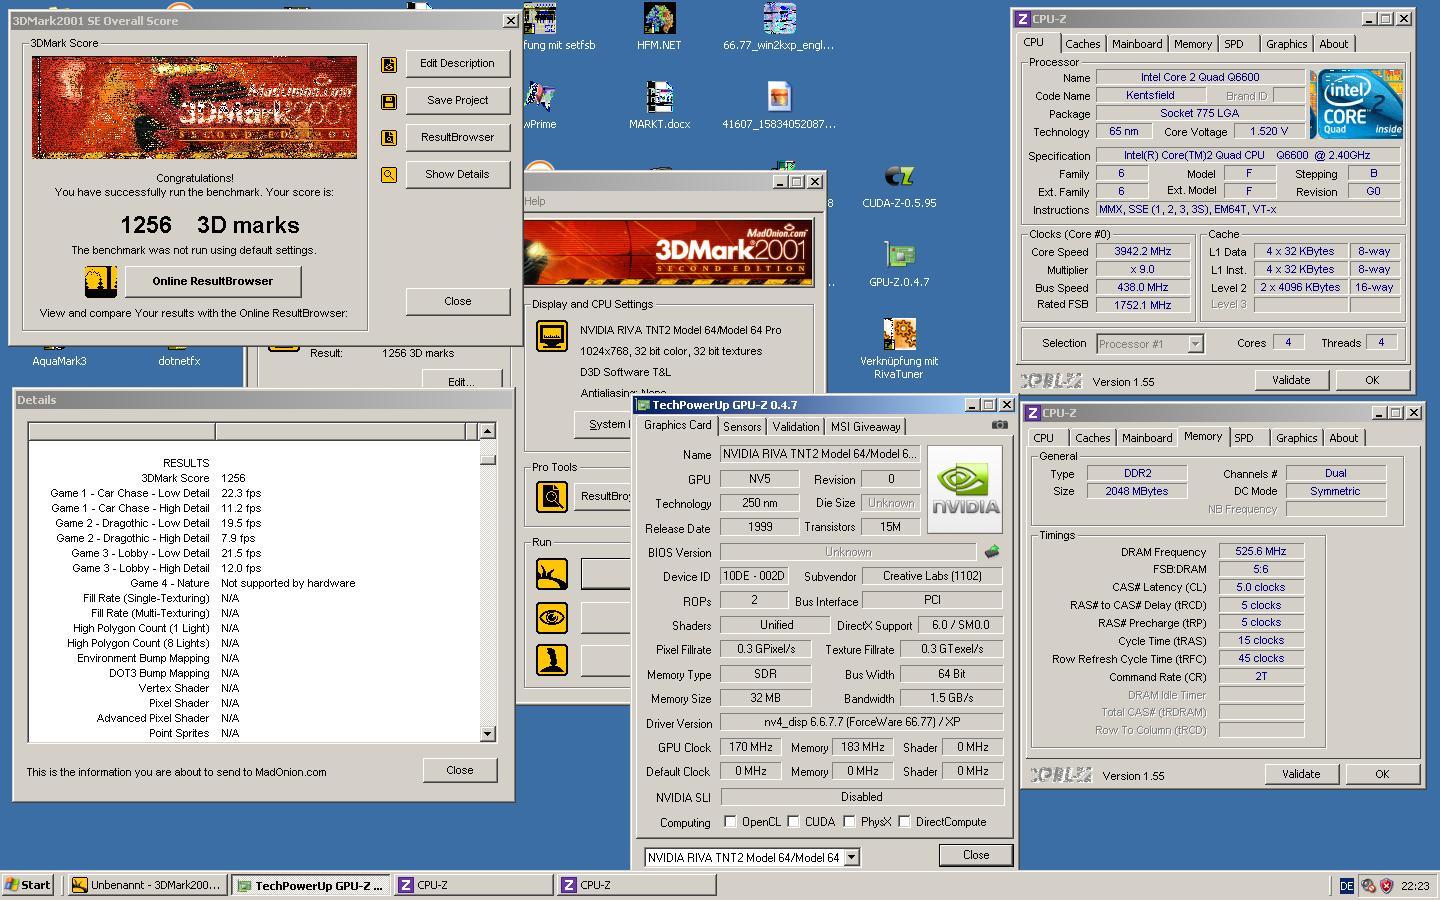Click the Pro Tools ResultBrowser magnifier icon
Viewport: 1440px width, 900px height.
pyautogui.click(x=551, y=496)
